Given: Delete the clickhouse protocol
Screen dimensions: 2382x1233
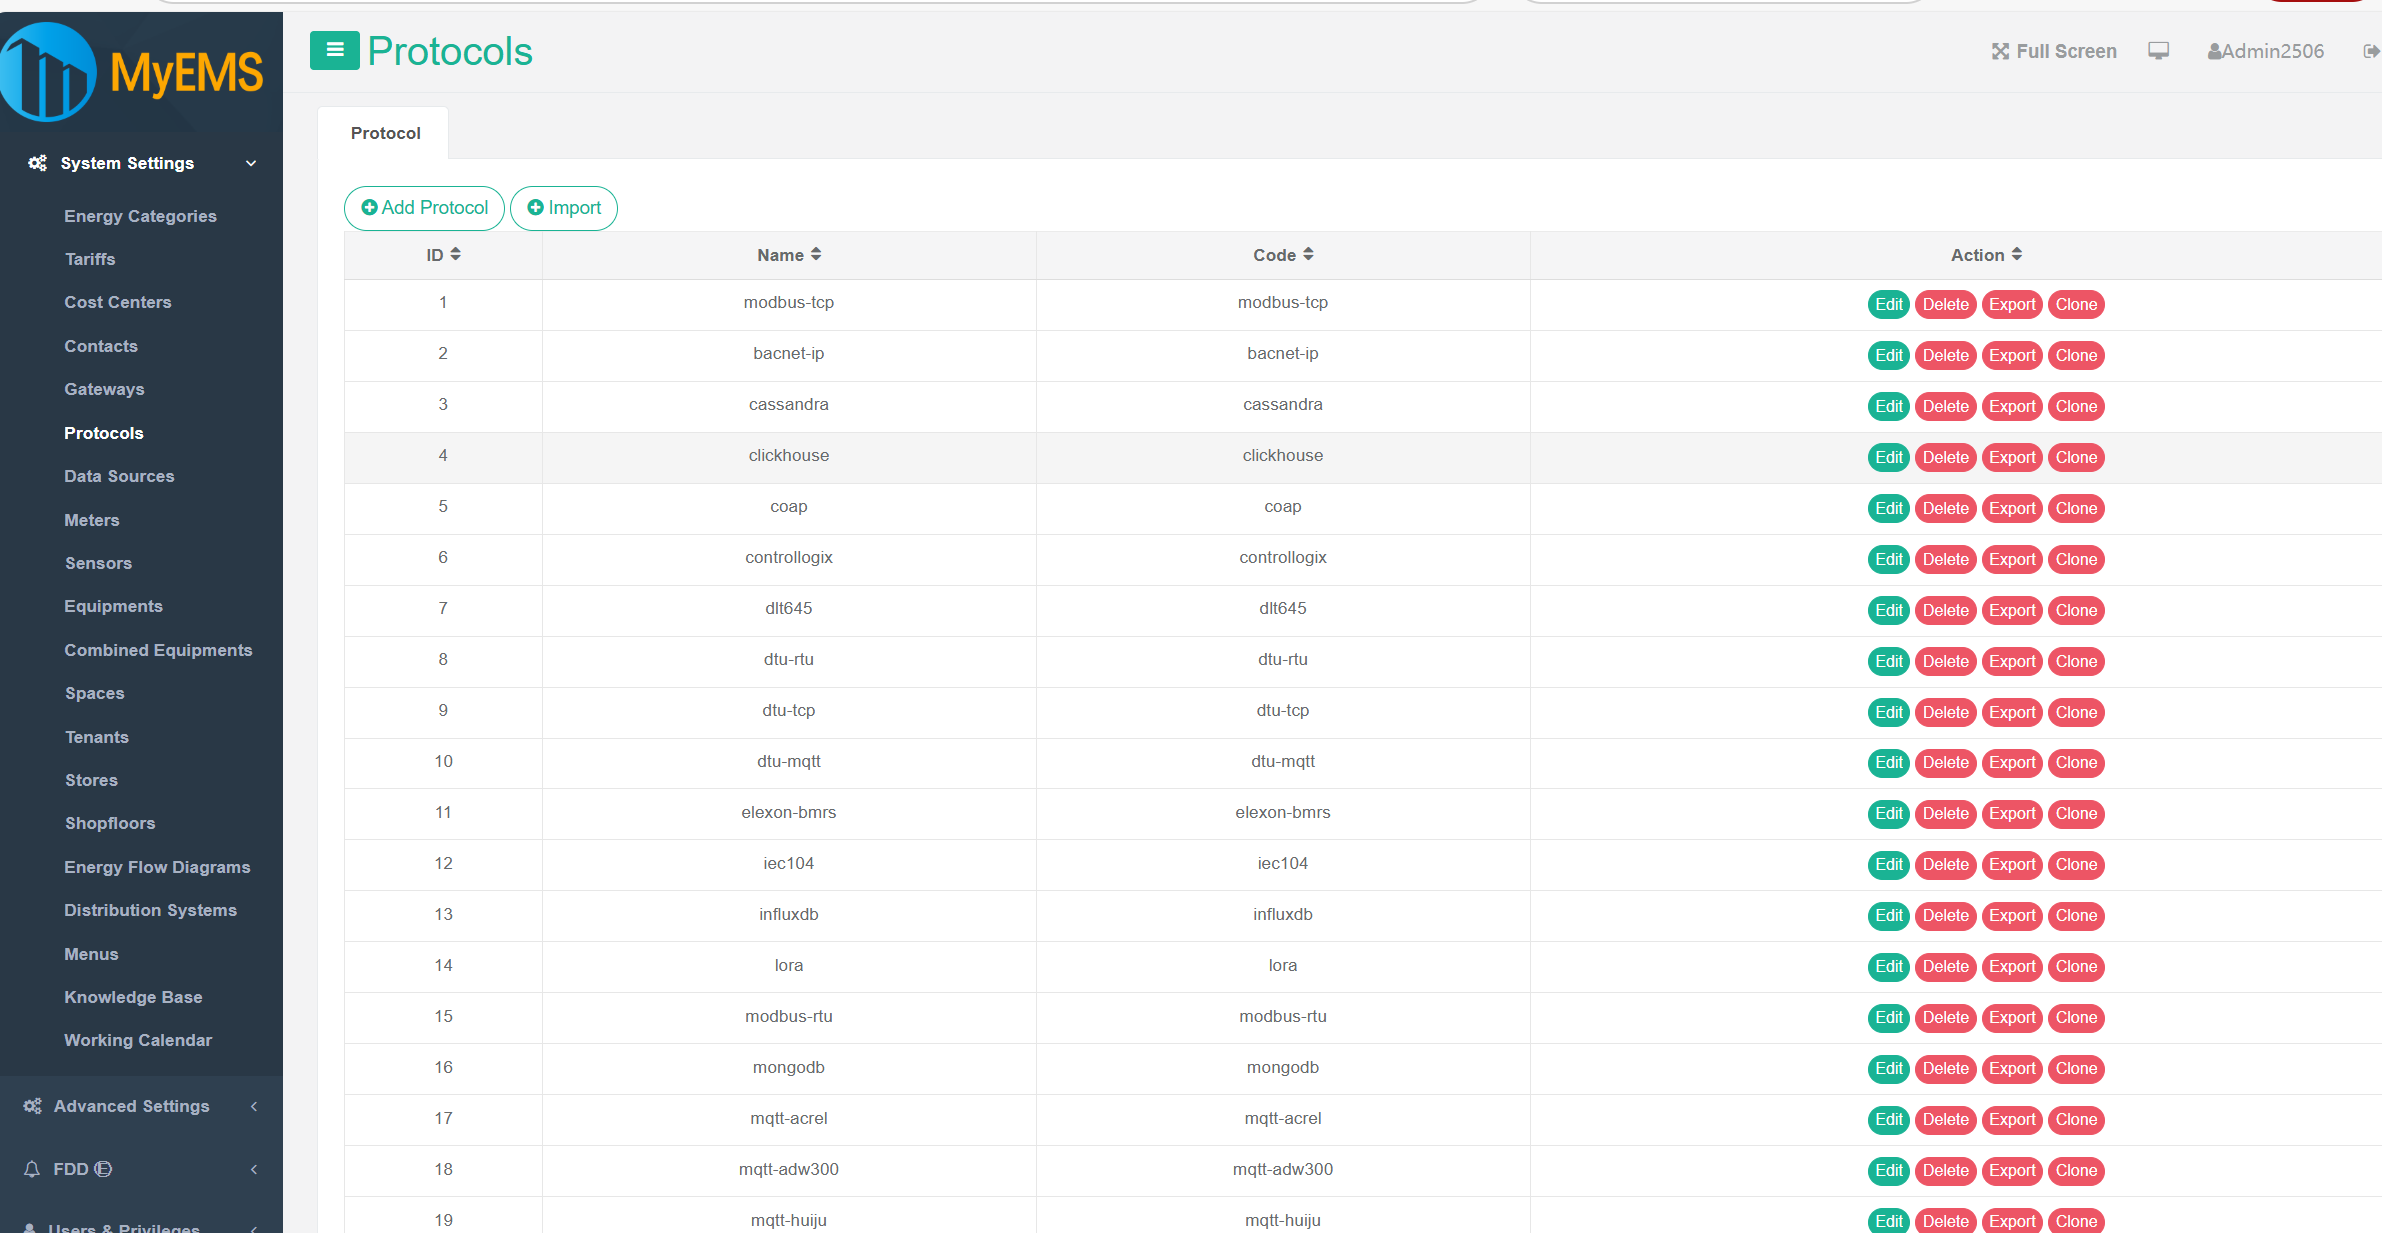Looking at the screenshot, I should (1945, 458).
